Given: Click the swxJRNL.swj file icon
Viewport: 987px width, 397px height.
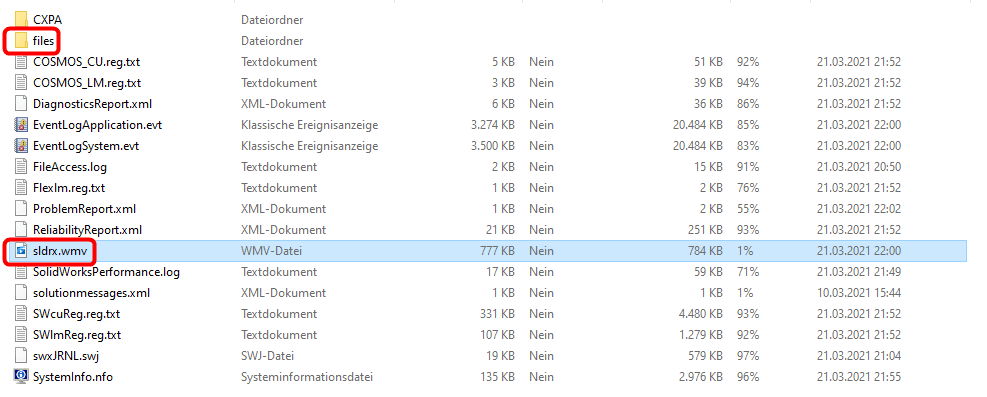Looking at the screenshot, I should (x=21, y=356).
